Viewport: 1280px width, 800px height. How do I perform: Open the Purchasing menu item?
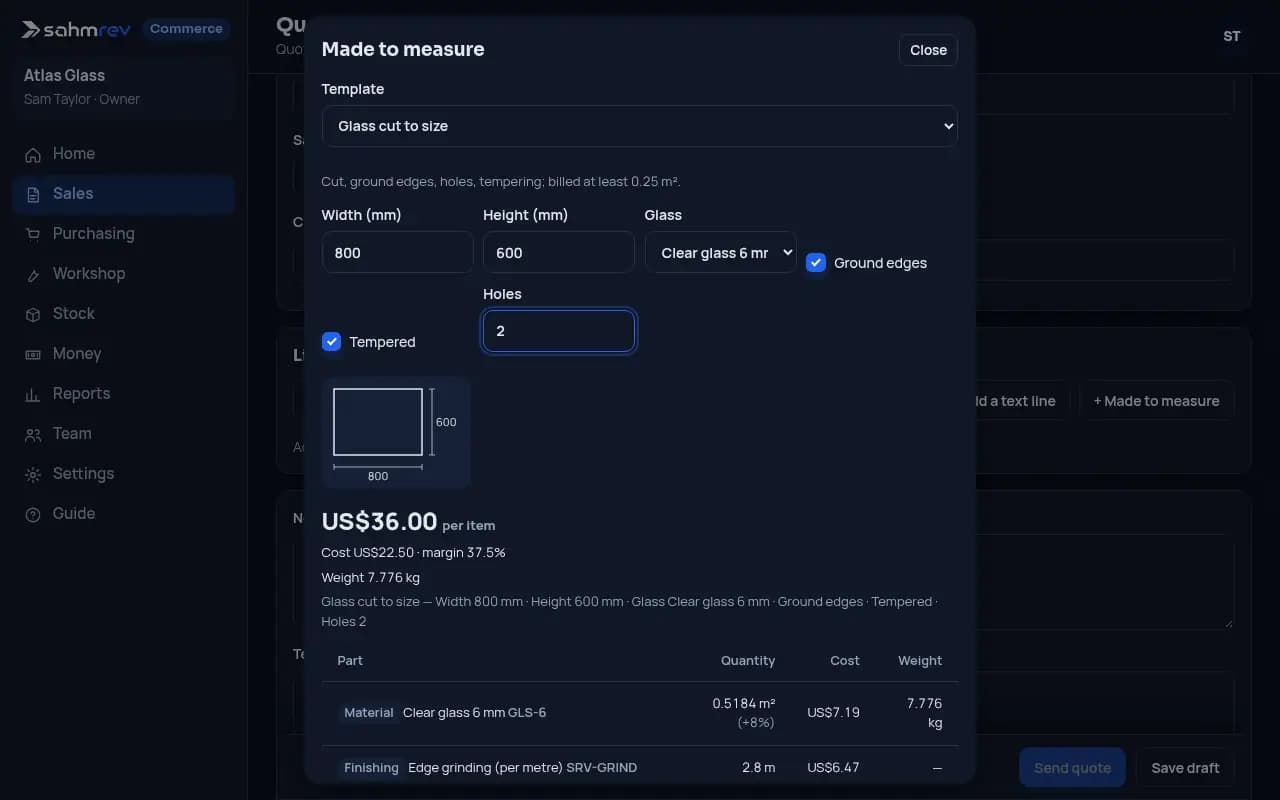coord(124,234)
